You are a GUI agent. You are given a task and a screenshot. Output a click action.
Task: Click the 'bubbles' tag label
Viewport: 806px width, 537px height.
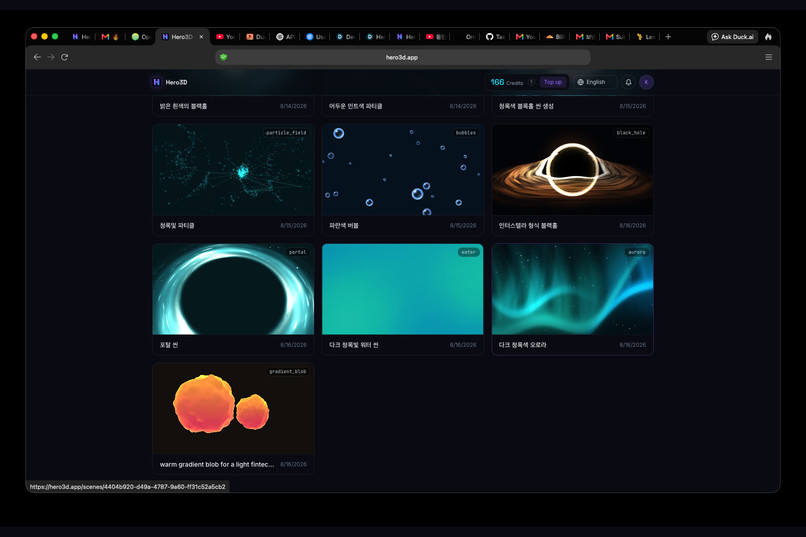point(466,133)
